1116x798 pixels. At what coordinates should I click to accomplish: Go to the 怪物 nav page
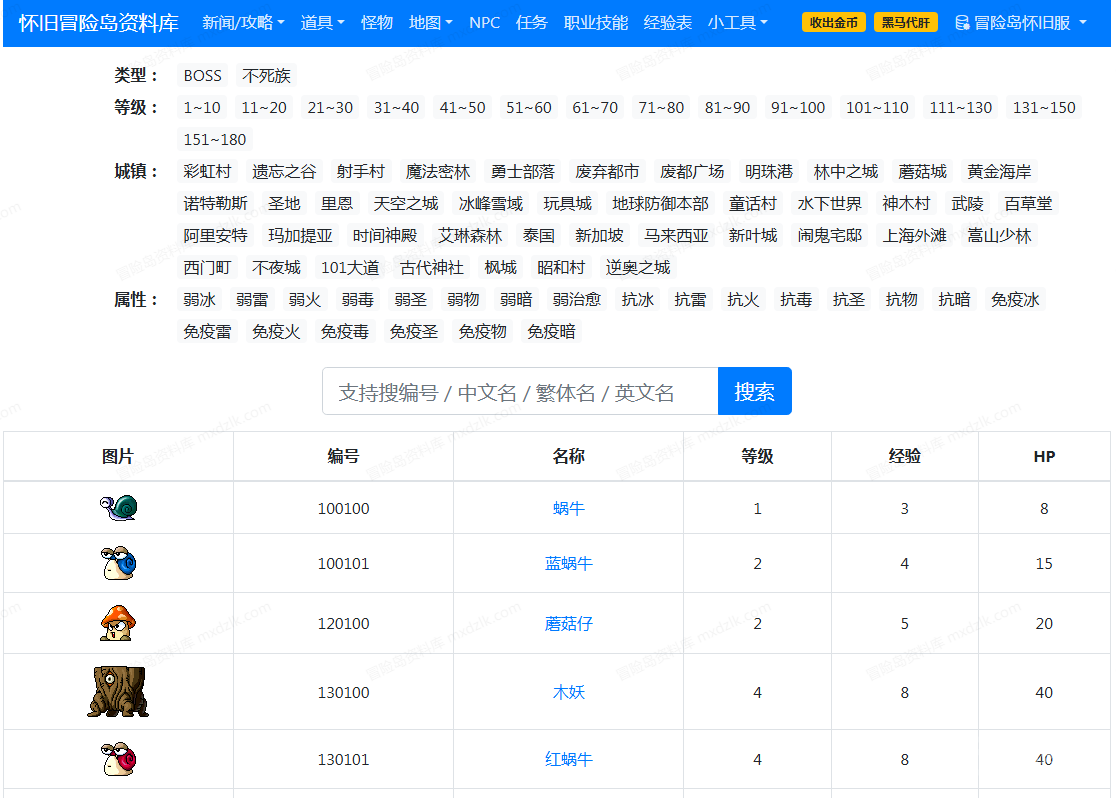pos(377,23)
